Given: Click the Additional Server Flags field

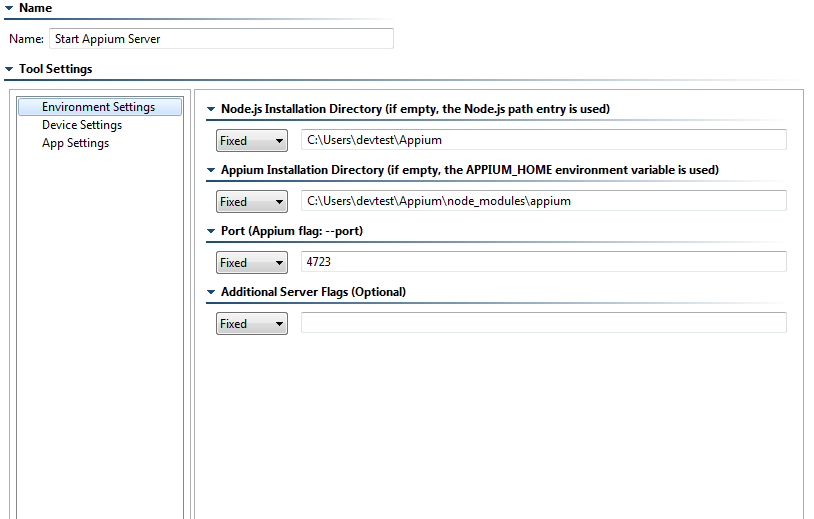Looking at the screenshot, I should [x=544, y=322].
